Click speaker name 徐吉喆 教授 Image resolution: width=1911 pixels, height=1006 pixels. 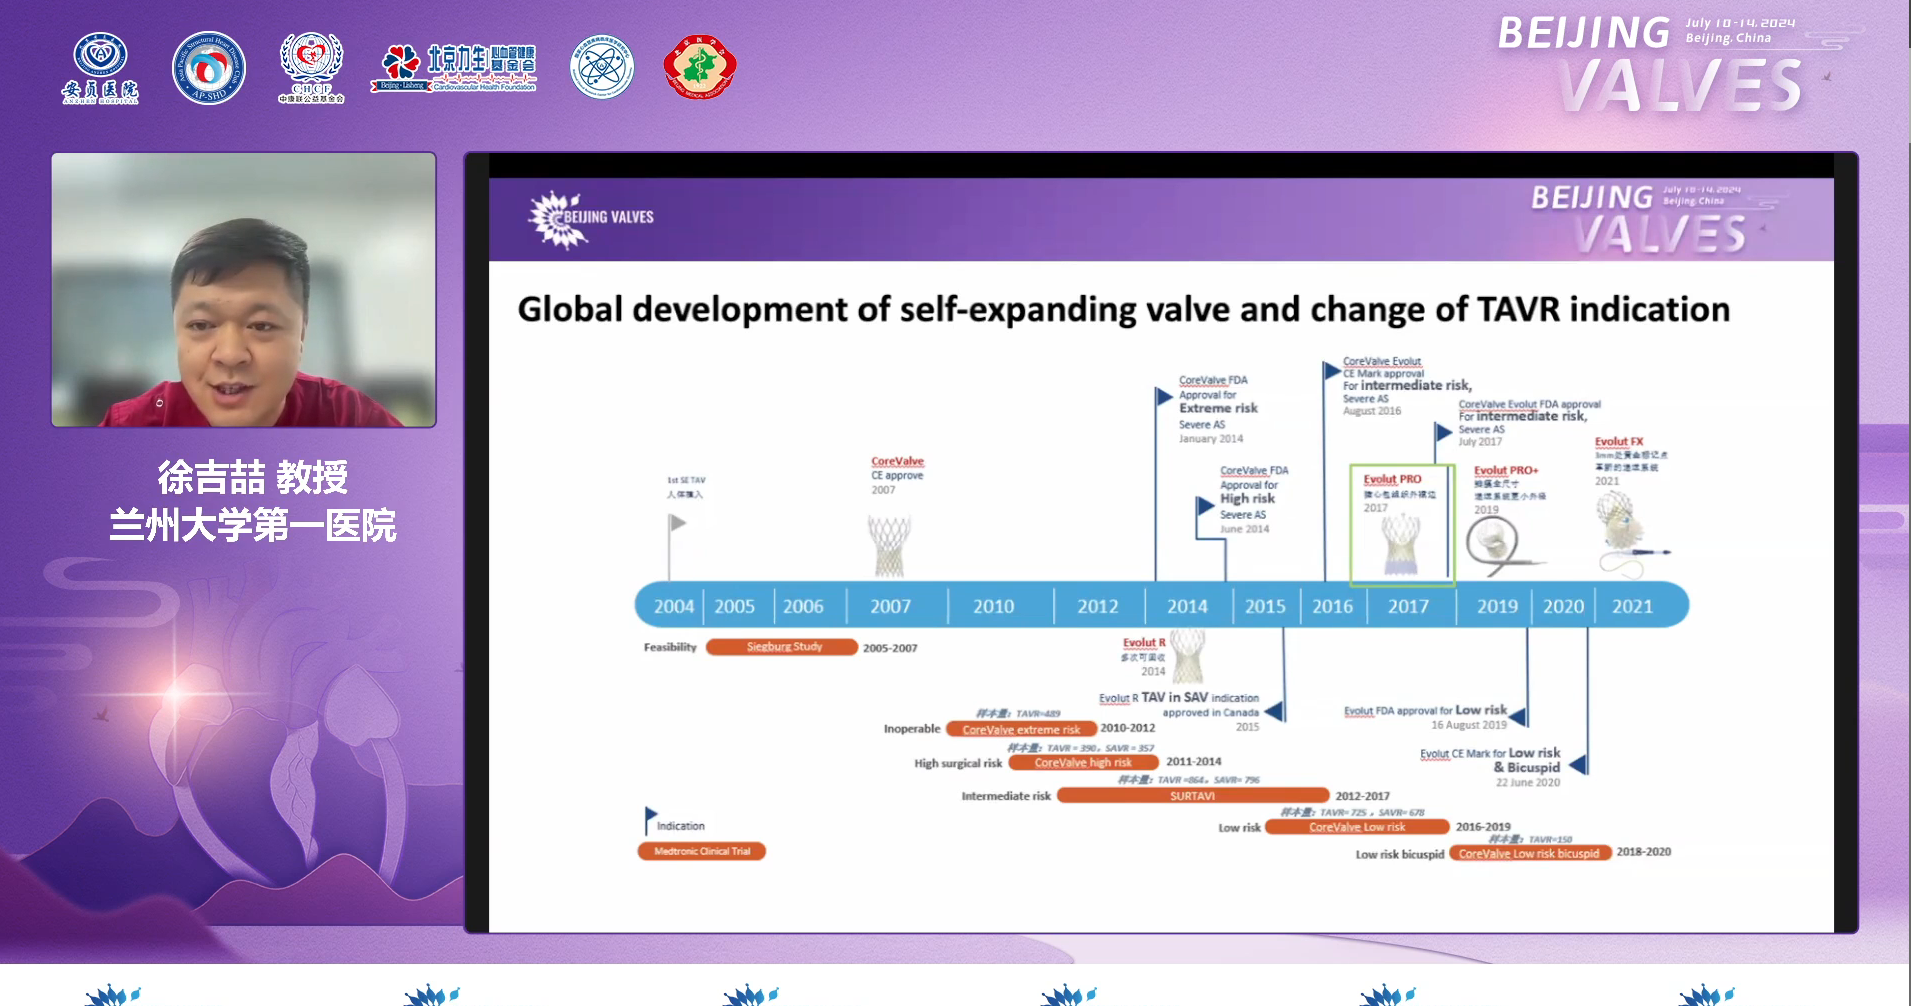(253, 477)
